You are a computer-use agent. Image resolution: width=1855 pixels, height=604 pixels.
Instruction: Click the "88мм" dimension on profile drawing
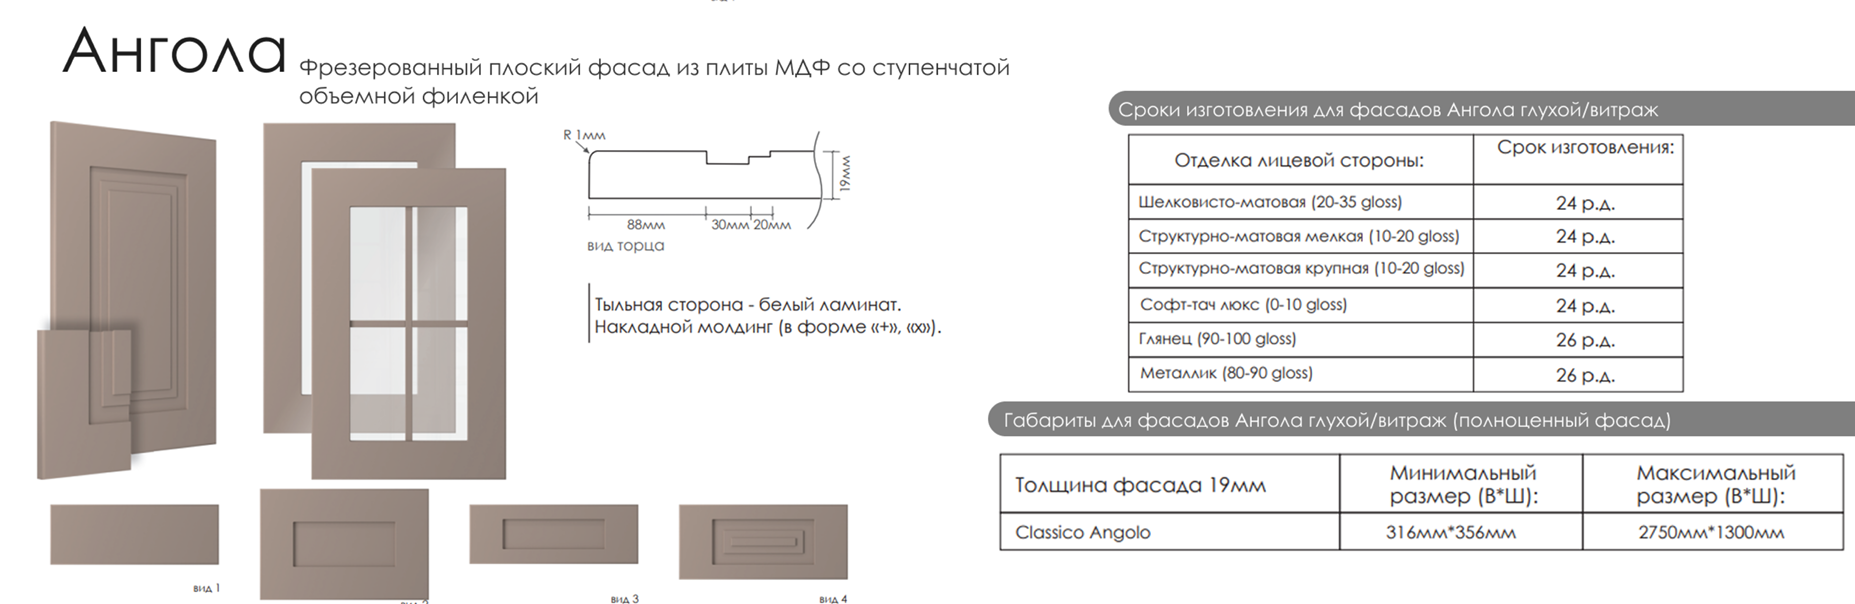[646, 224]
